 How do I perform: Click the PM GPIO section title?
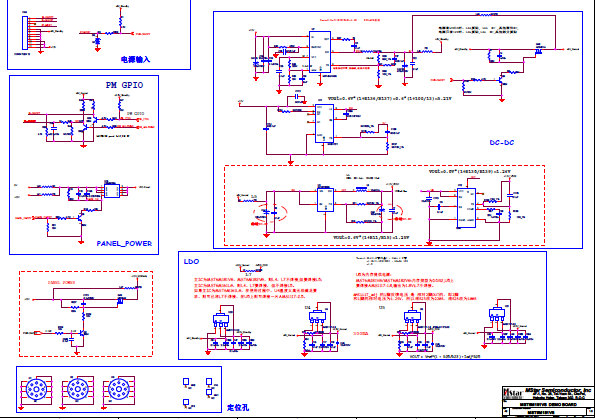124,85
